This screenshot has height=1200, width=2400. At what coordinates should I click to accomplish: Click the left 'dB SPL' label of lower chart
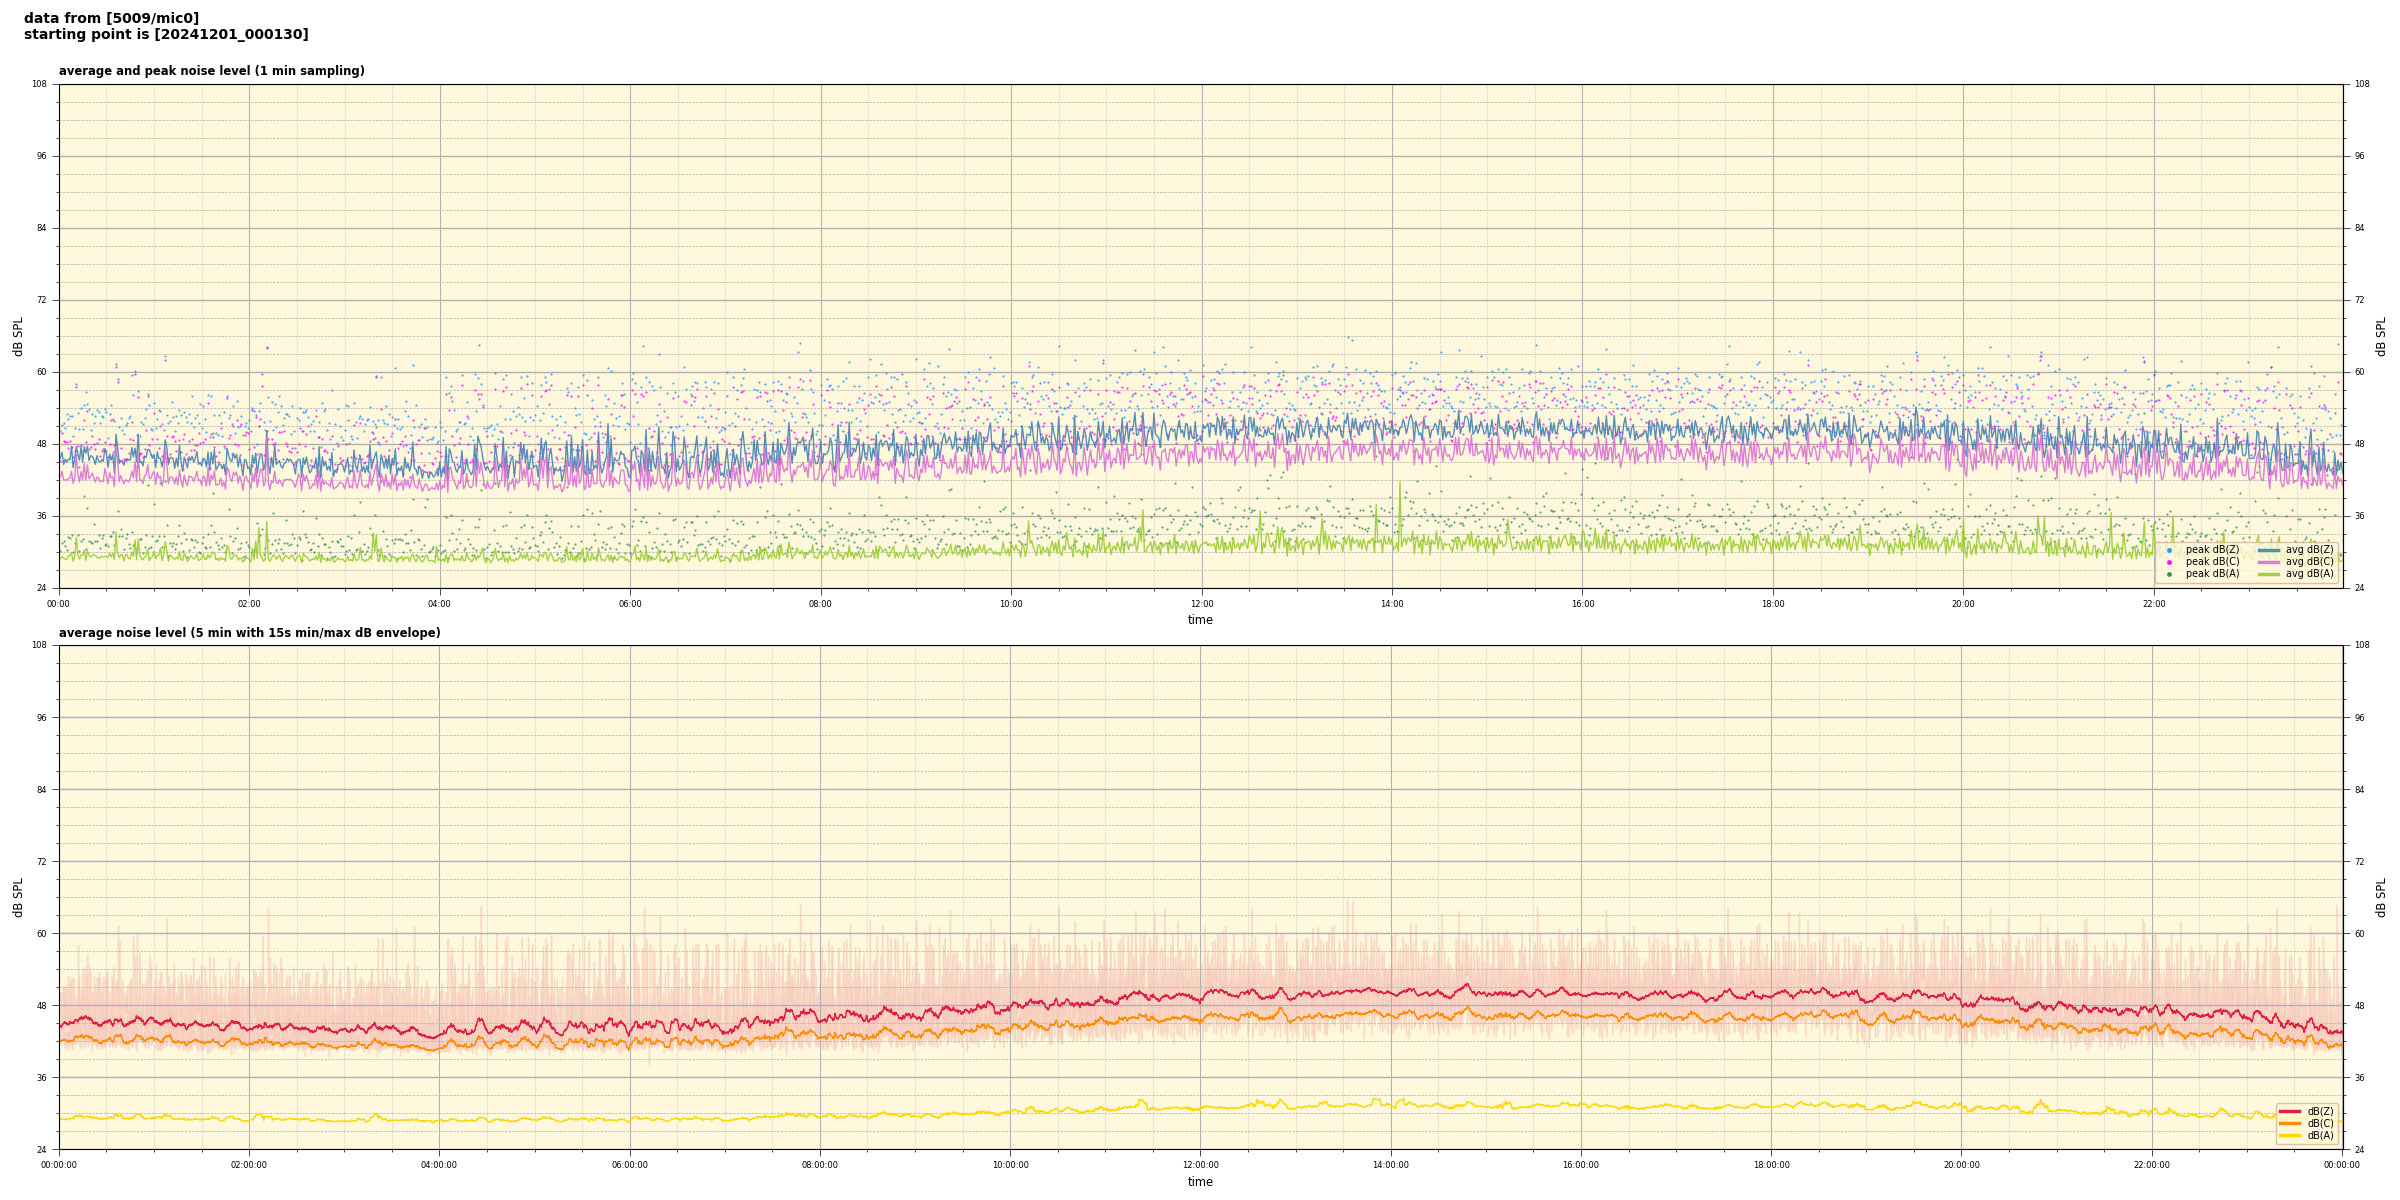[x=18, y=897]
